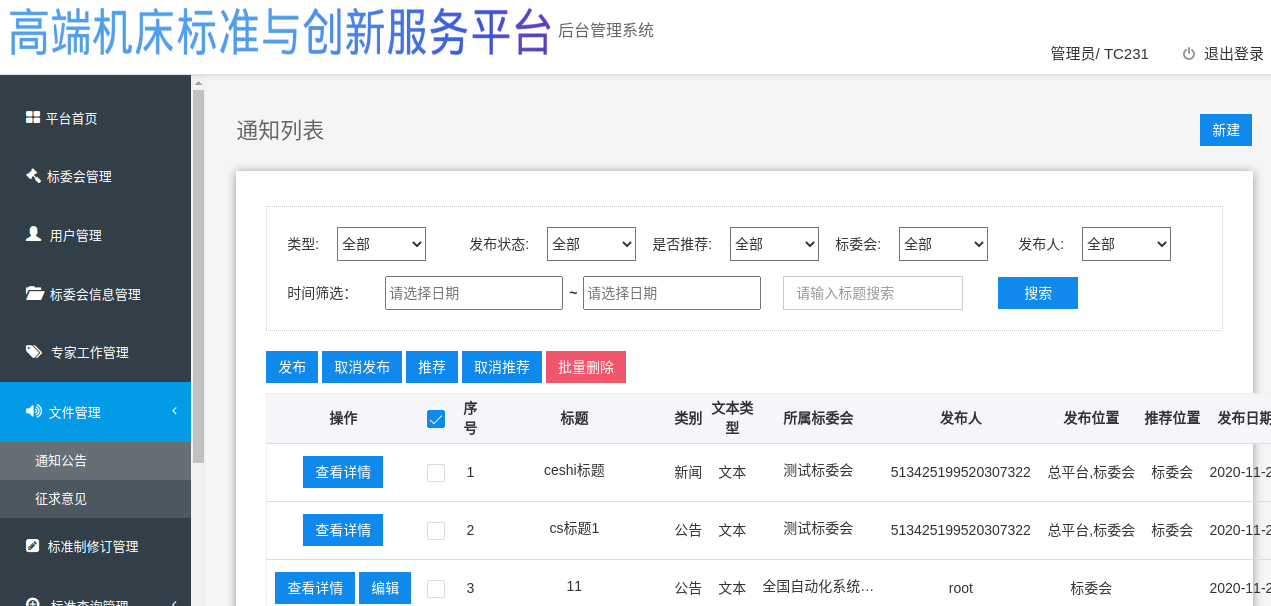
Task: Uncheck the select-all checkbox in table header
Action: pos(436,419)
